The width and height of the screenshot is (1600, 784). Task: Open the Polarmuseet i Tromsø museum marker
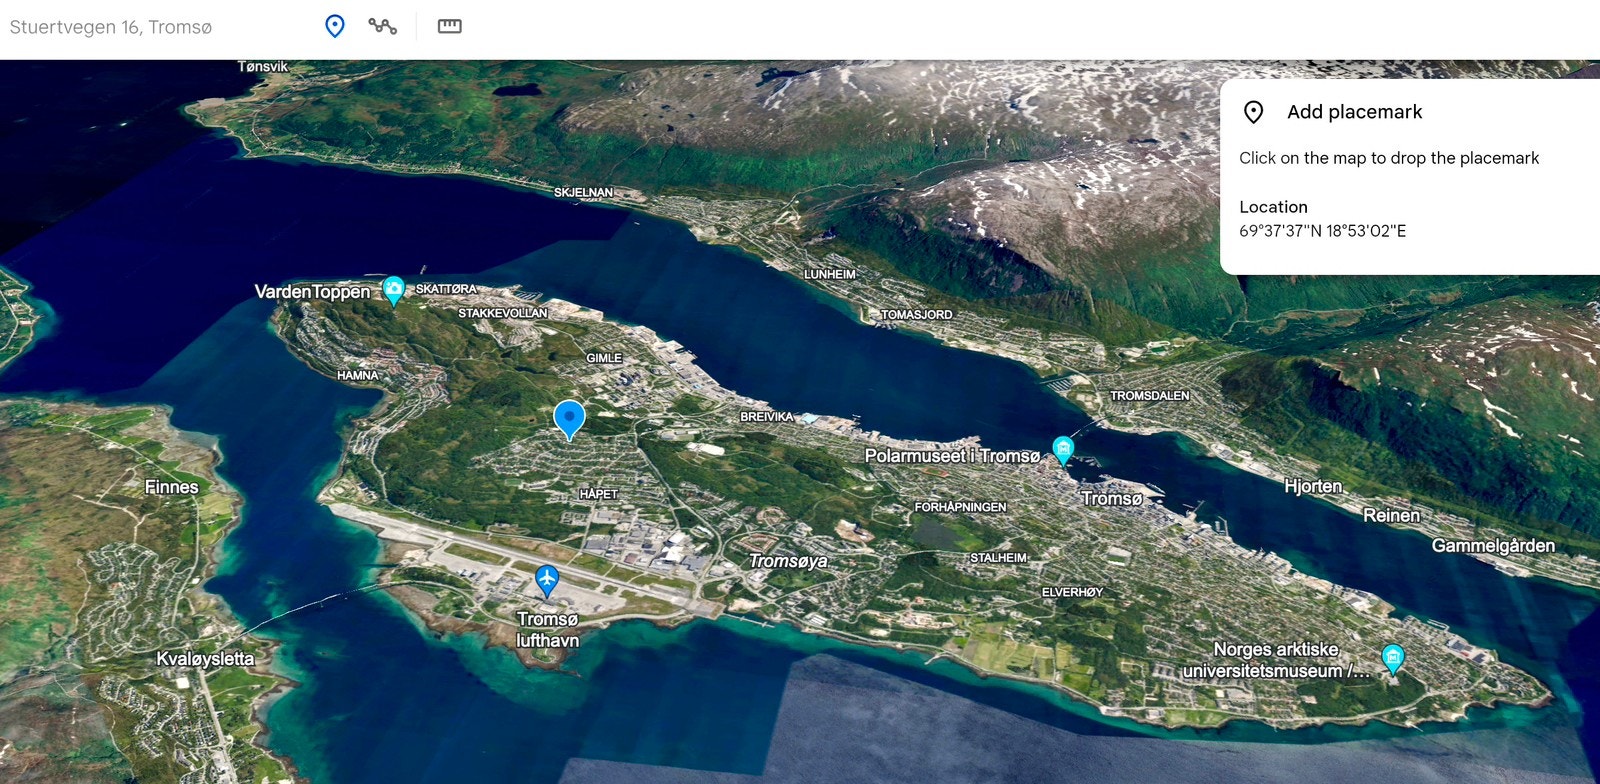pyautogui.click(x=1063, y=450)
